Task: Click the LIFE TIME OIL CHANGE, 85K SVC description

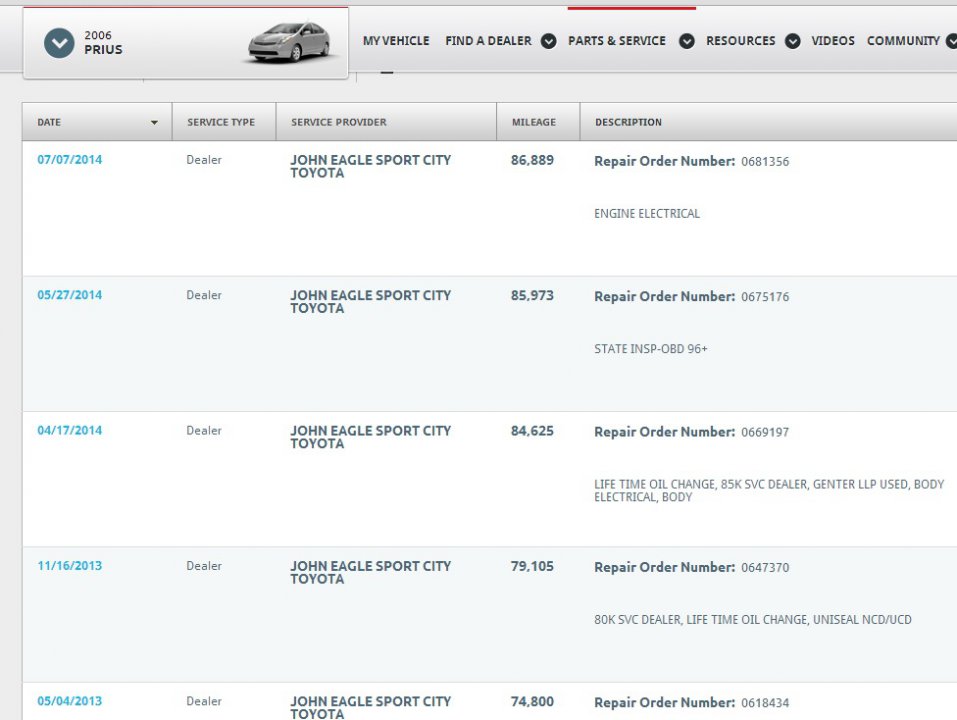Action: (x=769, y=491)
